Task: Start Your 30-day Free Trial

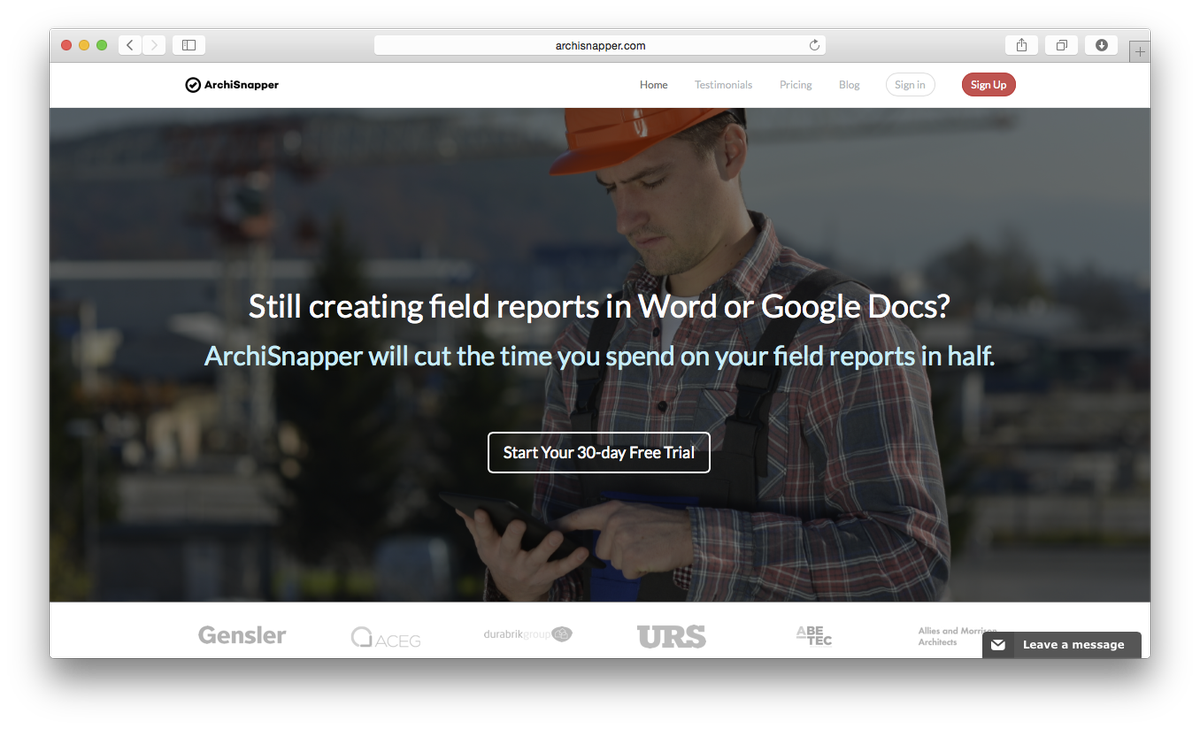Action: [x=599, y=452]
